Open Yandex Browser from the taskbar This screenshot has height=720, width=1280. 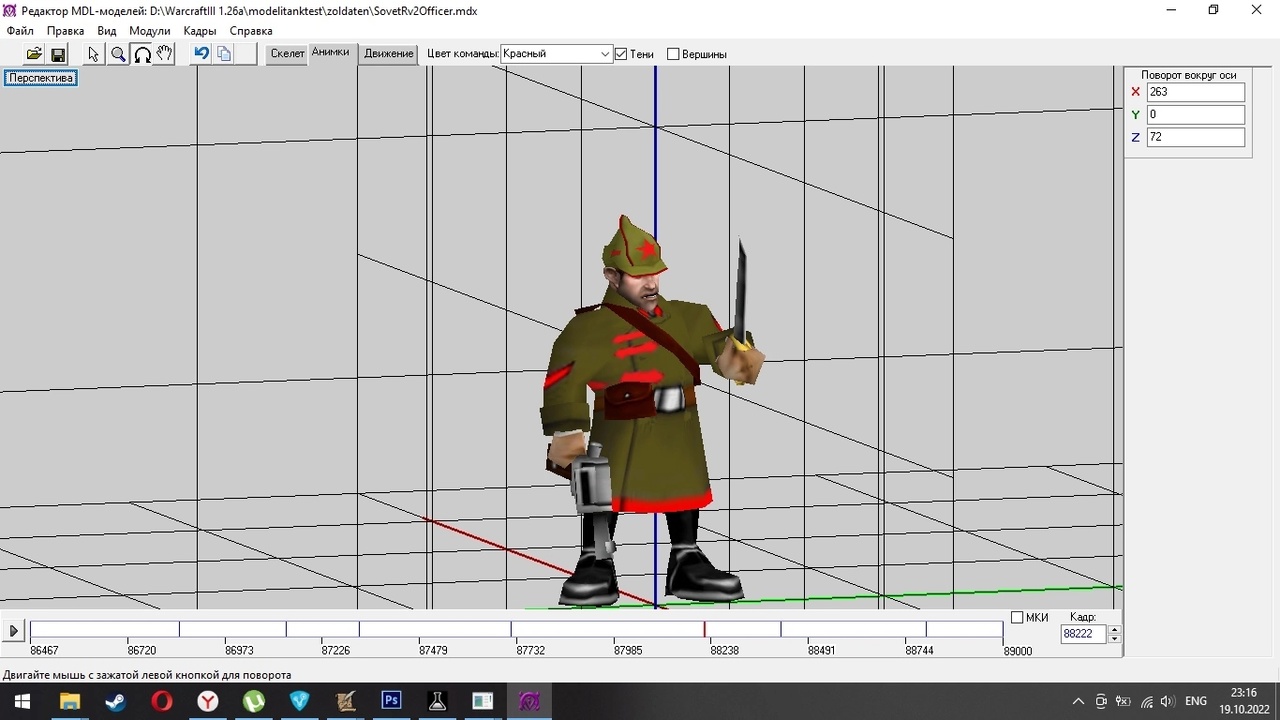208,701
